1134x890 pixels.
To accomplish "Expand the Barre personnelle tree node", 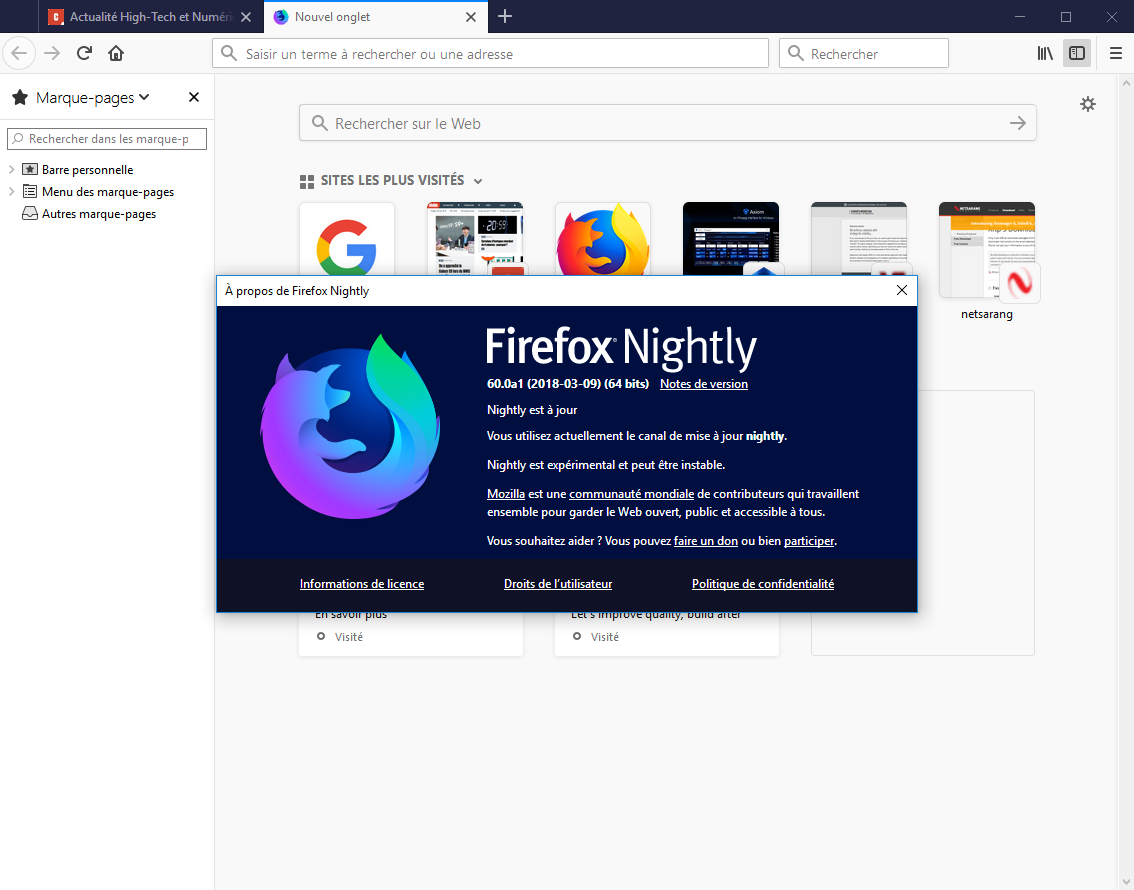I will click(x=12, y=169).
